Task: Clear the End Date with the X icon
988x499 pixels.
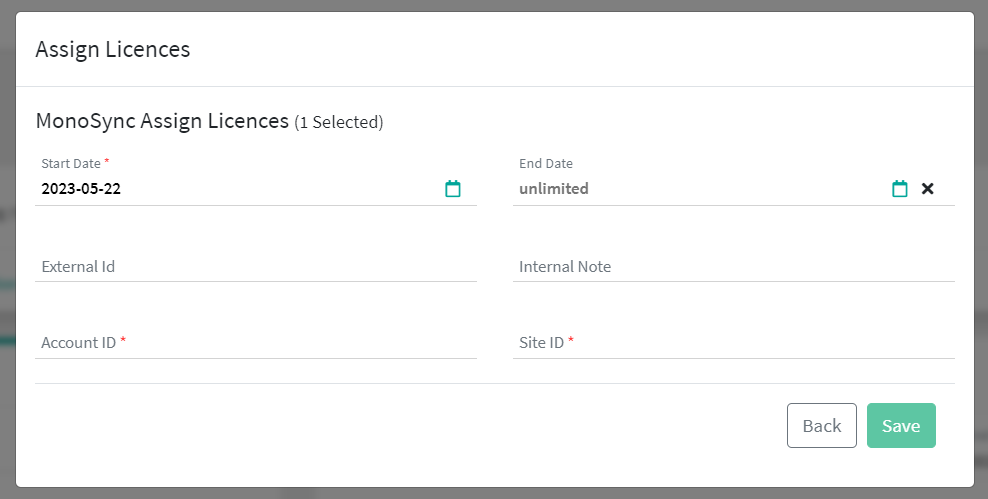Action: 928,188
